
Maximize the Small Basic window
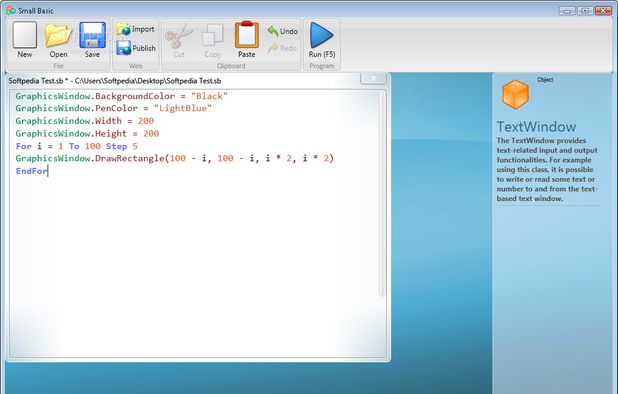[x=585, y=11]
